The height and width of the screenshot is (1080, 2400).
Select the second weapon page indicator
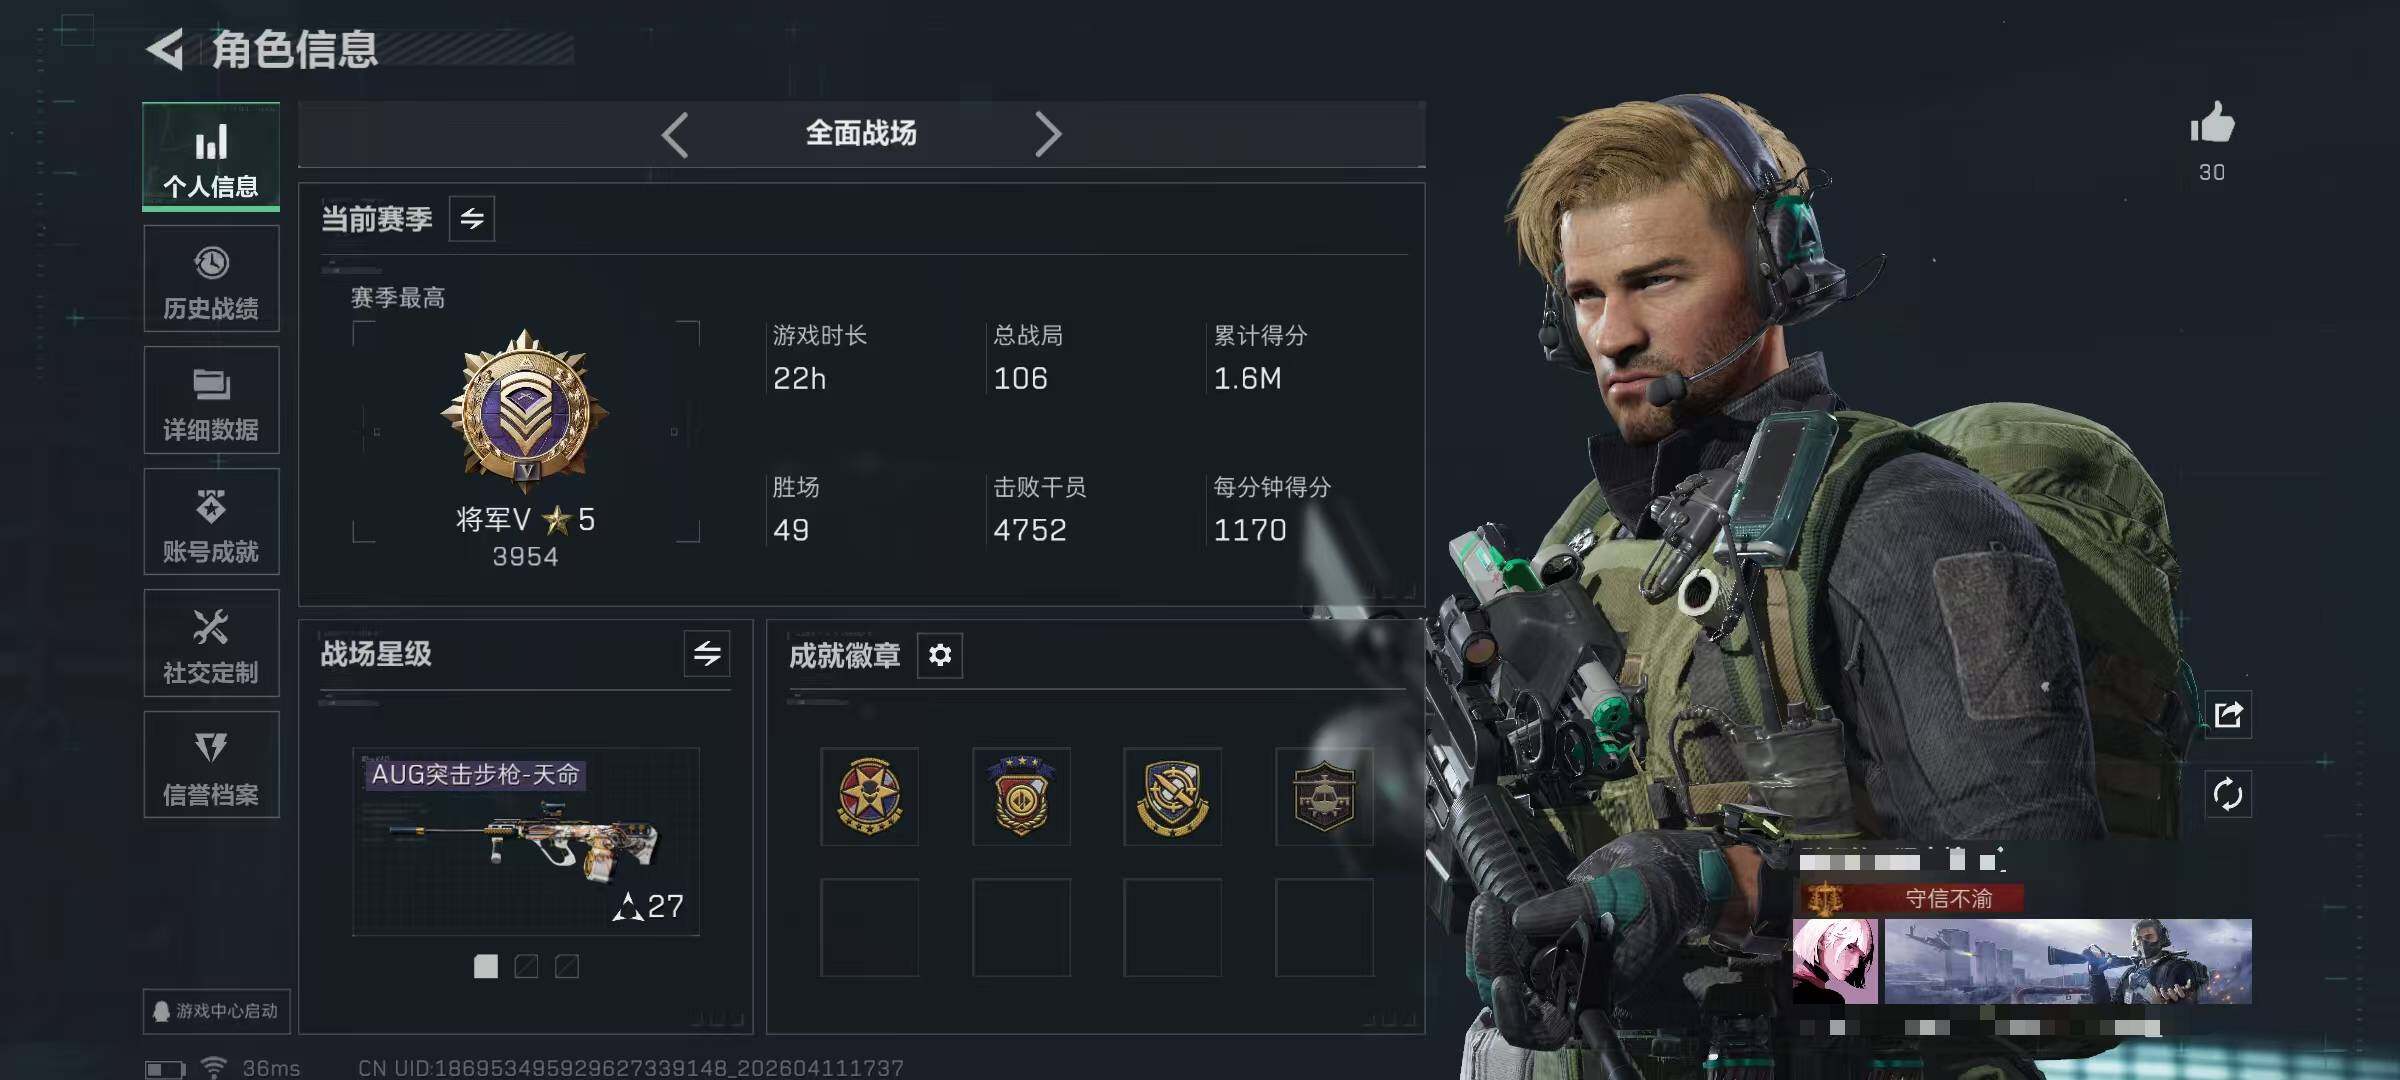526,966
